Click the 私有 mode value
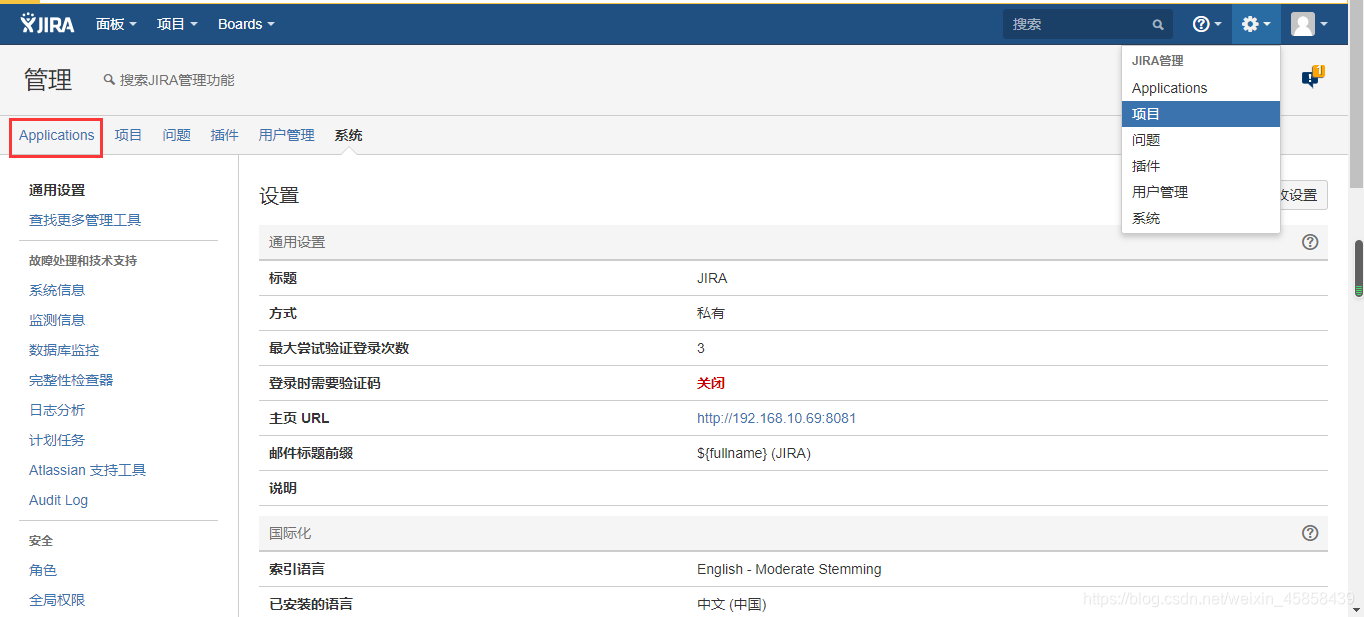Viewport: 1364px width, 617px height. 711,313
